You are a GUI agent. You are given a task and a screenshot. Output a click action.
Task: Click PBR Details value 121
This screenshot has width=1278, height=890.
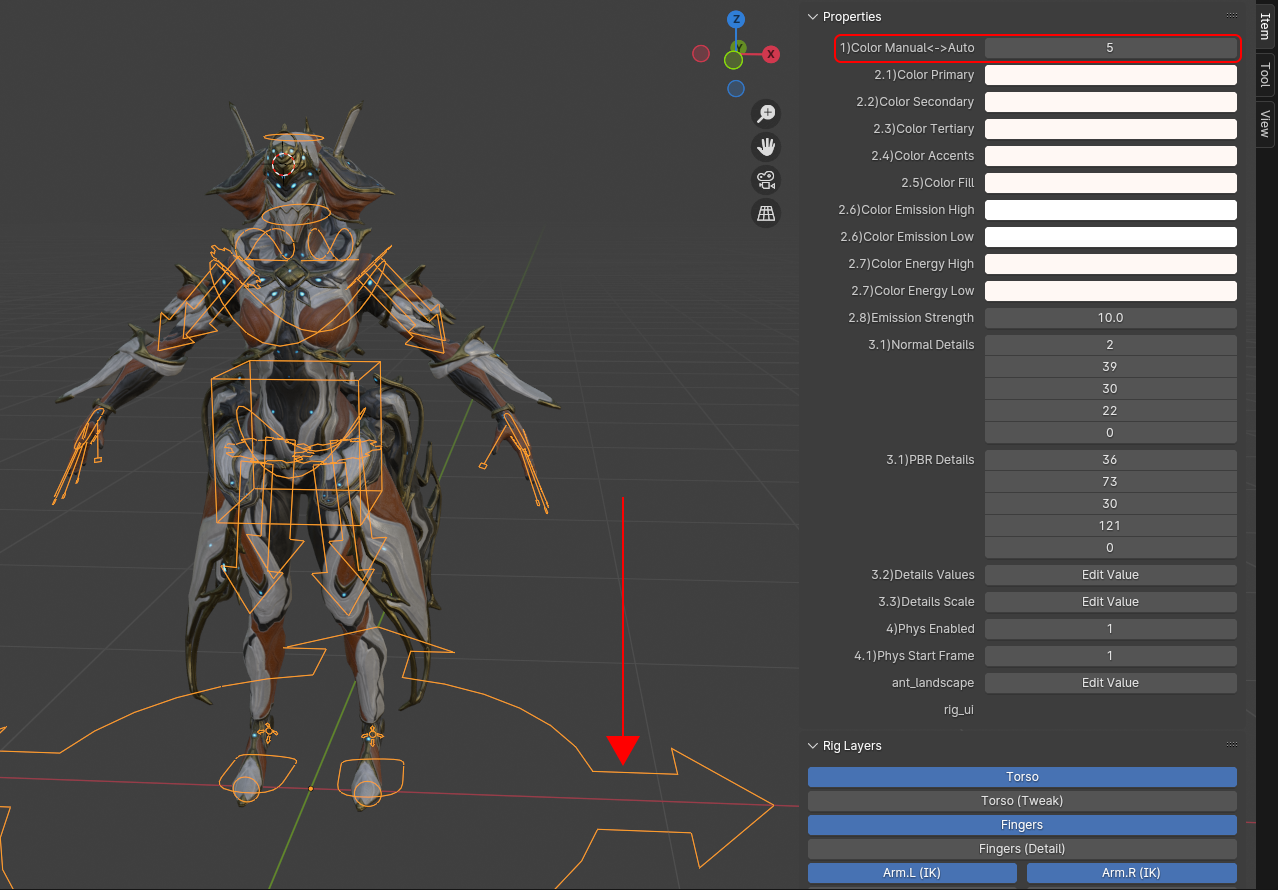[x=1111, y=526]
